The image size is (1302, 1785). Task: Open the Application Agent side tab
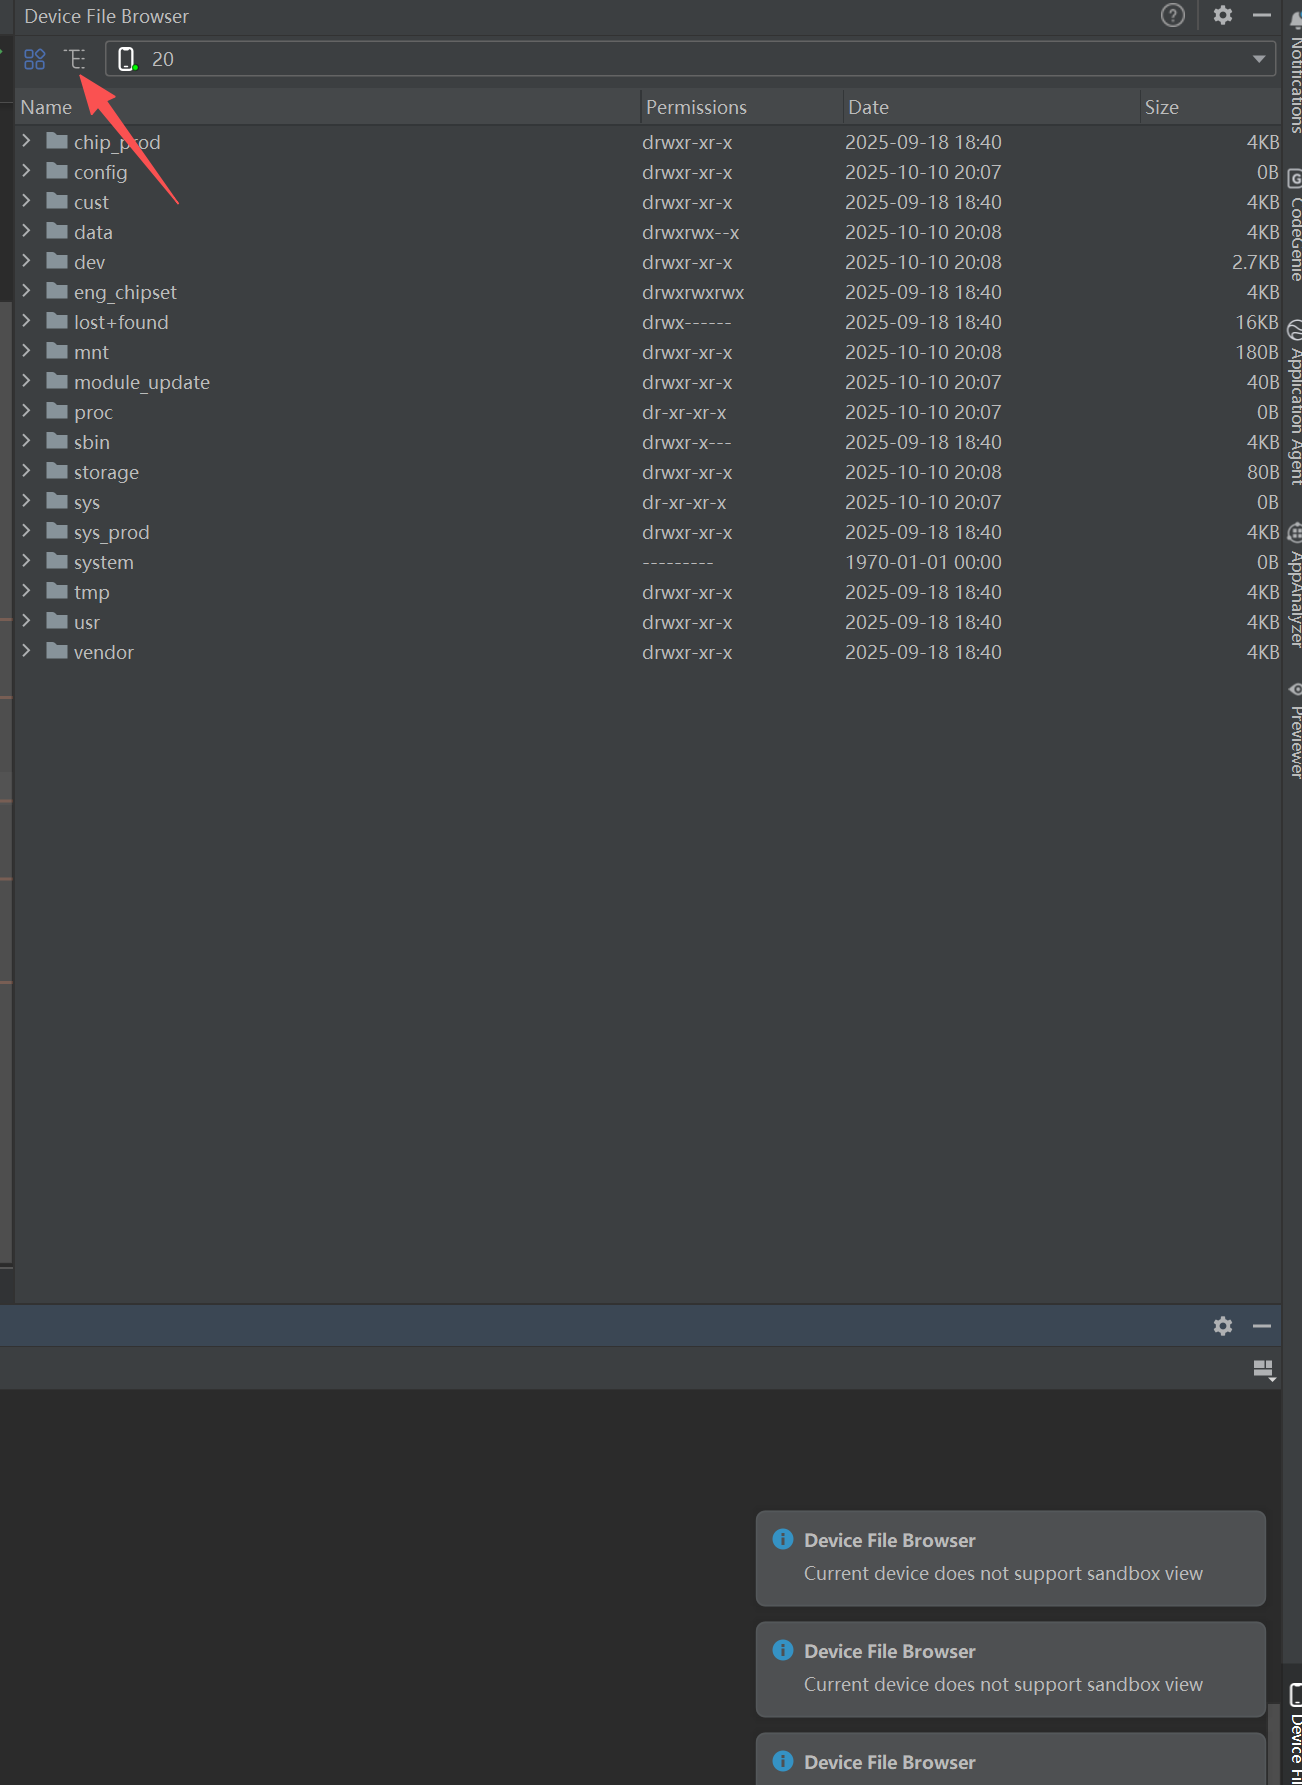1294,402
